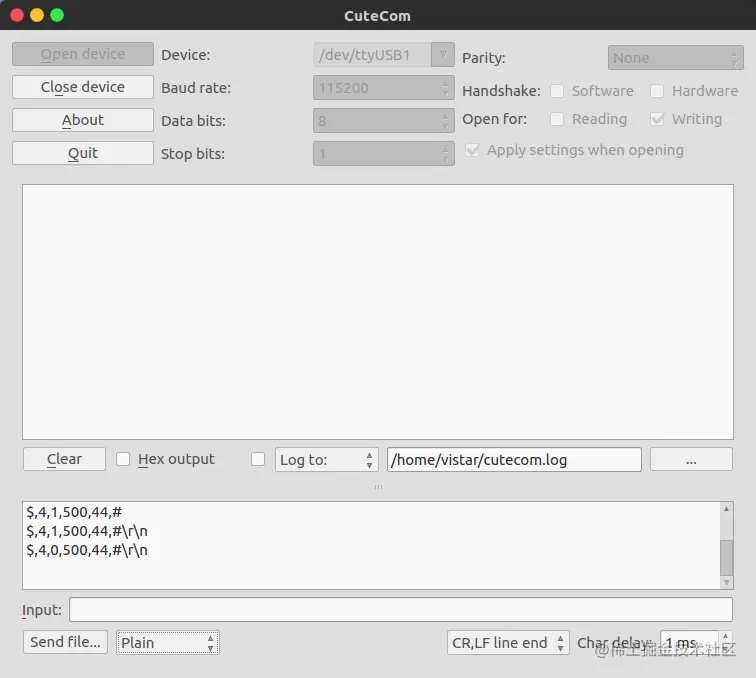Click the yellow minimize window button
This screenshot has height=678, width=756.
[x=37, y=15]
